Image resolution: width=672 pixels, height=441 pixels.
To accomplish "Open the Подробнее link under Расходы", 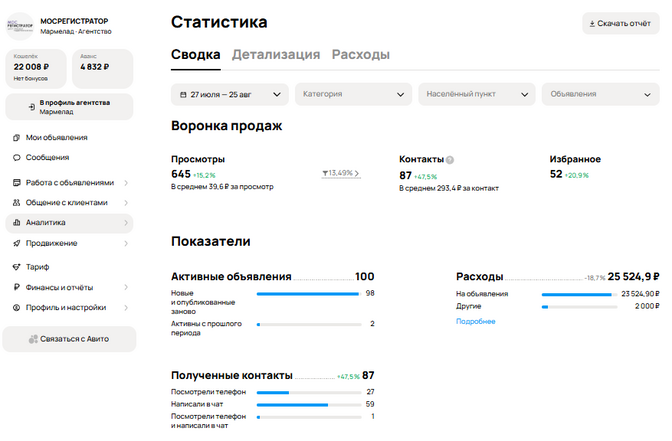I will tap(475, 321).
